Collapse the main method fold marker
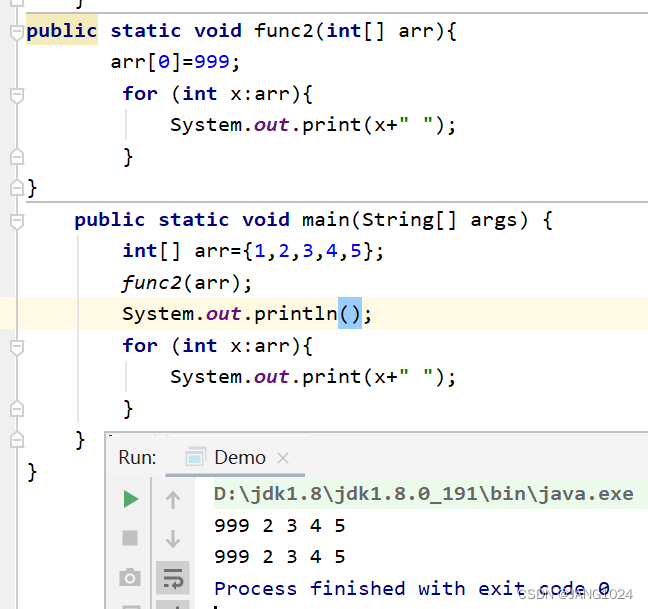The height and width of the screenshot is (609, 648). [x=17, y=221]
